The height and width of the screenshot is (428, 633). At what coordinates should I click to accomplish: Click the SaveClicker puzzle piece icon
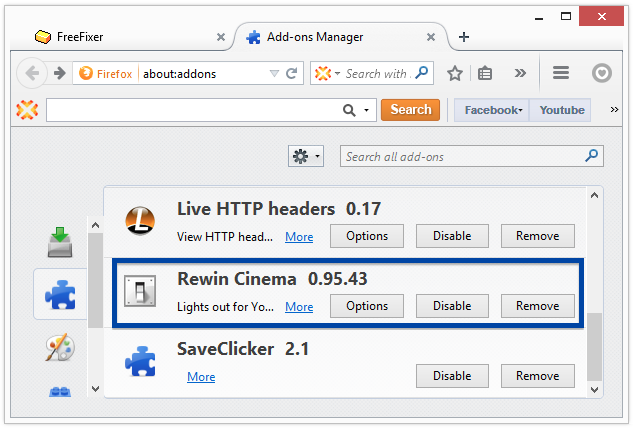(x=140, y=361)
